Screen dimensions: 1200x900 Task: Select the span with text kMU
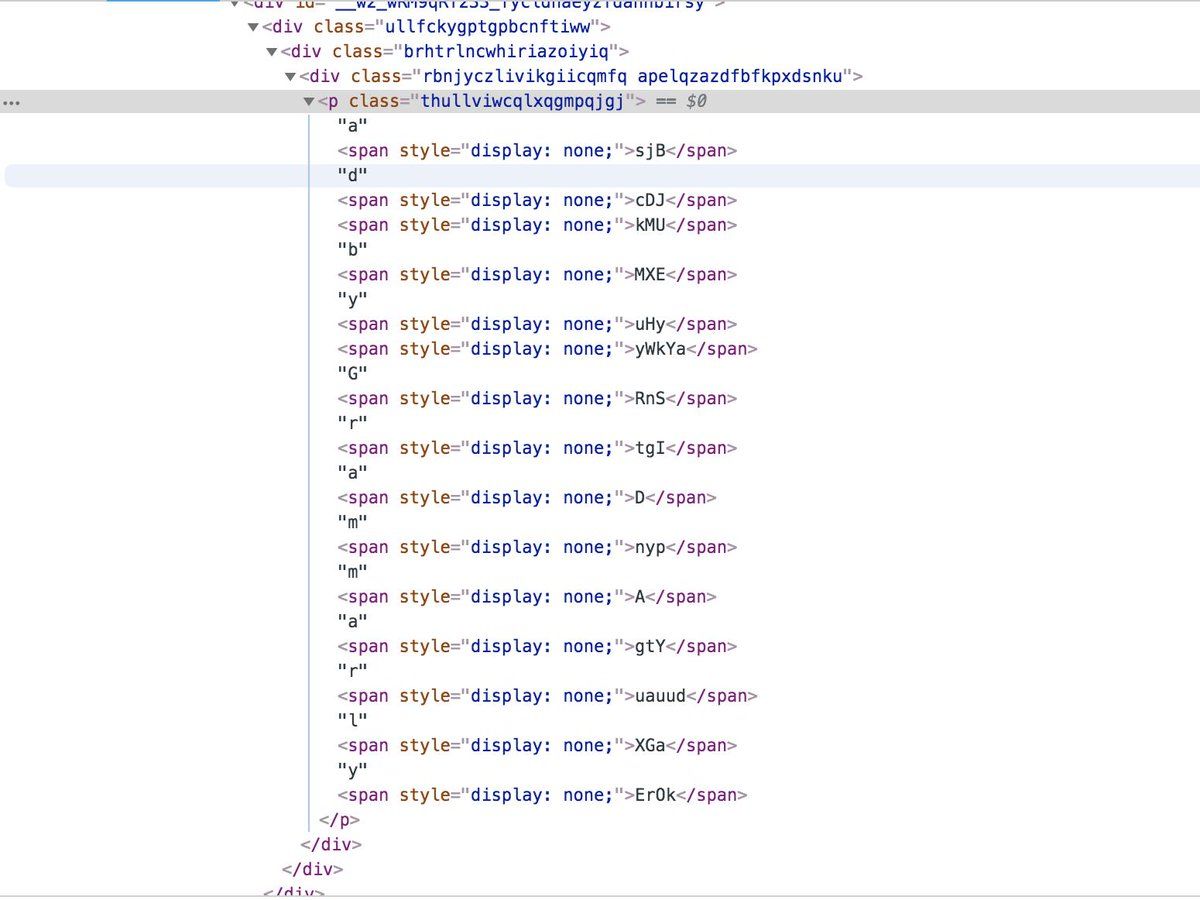pos(537,225)
